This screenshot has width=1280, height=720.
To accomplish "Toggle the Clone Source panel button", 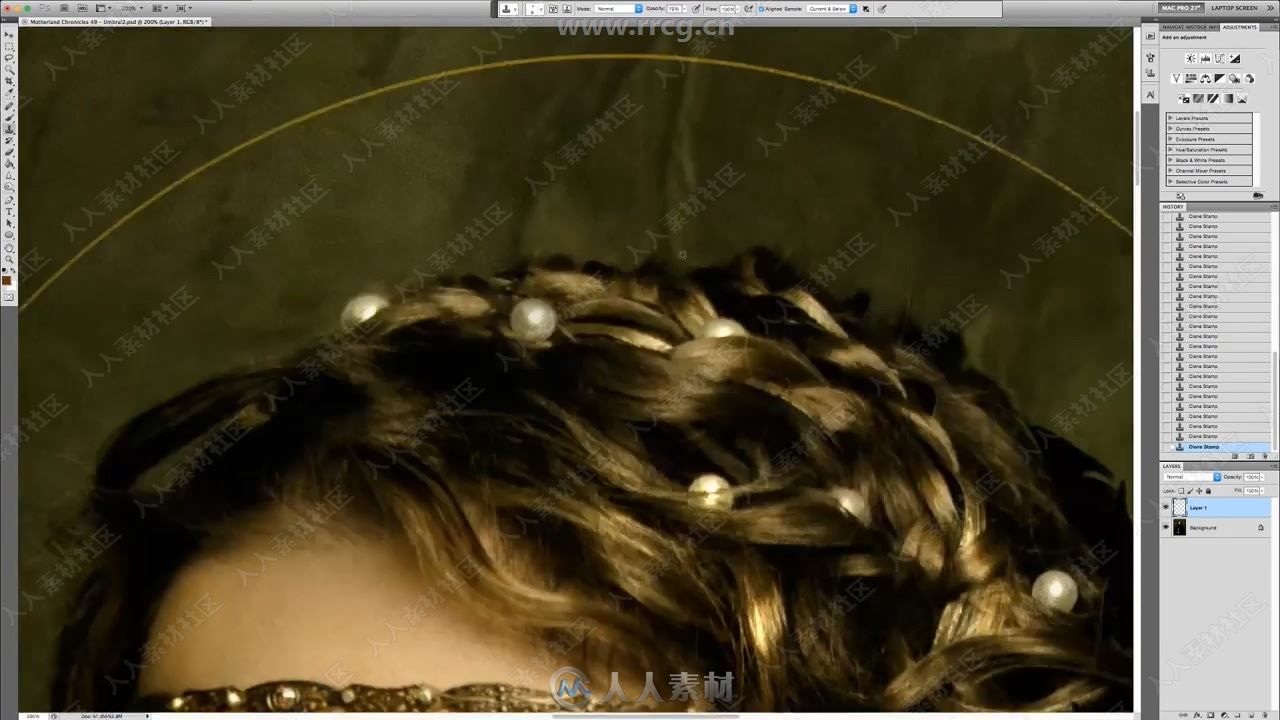I will pyautogui.click(x=568, y=9).
